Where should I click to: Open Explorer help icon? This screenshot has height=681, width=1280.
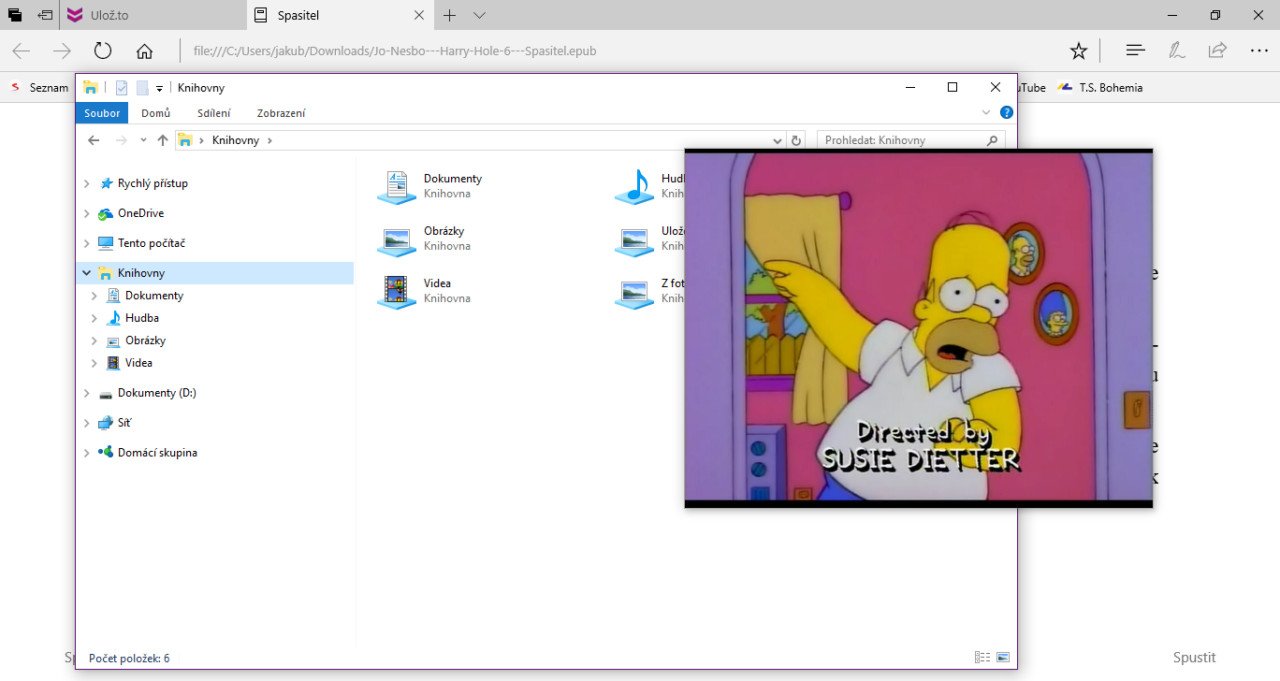(x=1007, y=113)
